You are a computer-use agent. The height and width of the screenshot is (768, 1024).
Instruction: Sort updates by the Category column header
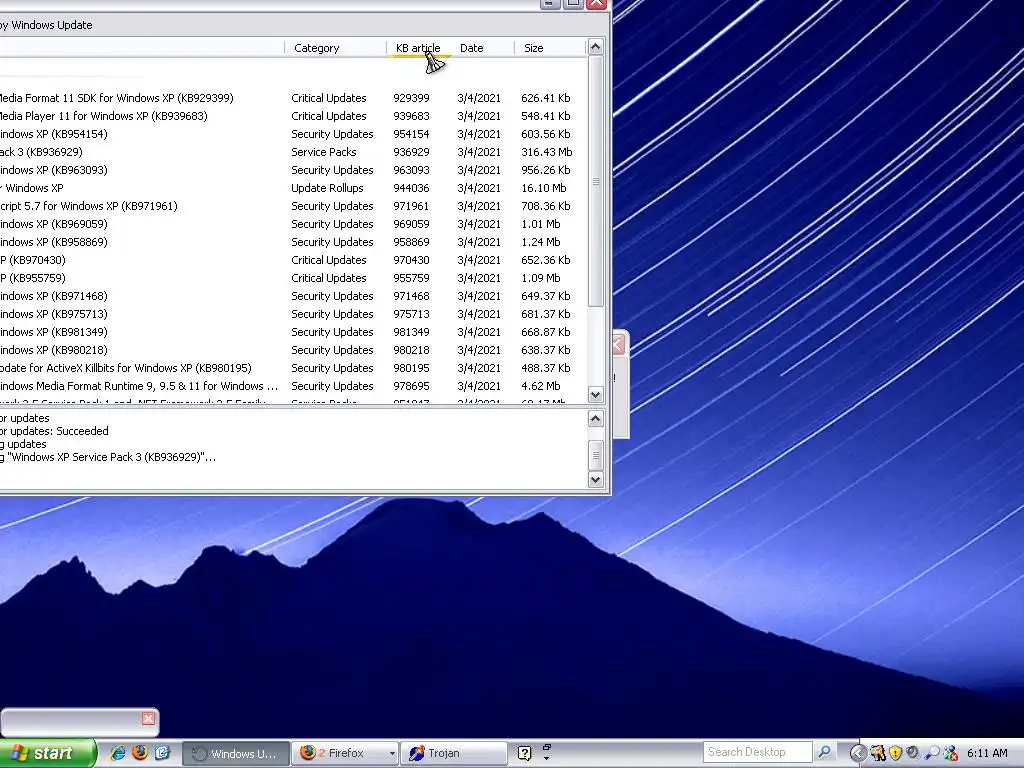tap(336, 48)
